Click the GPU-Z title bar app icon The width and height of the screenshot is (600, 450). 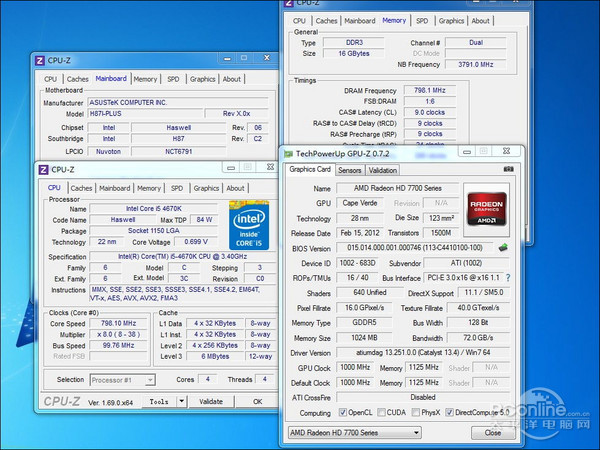288,154
